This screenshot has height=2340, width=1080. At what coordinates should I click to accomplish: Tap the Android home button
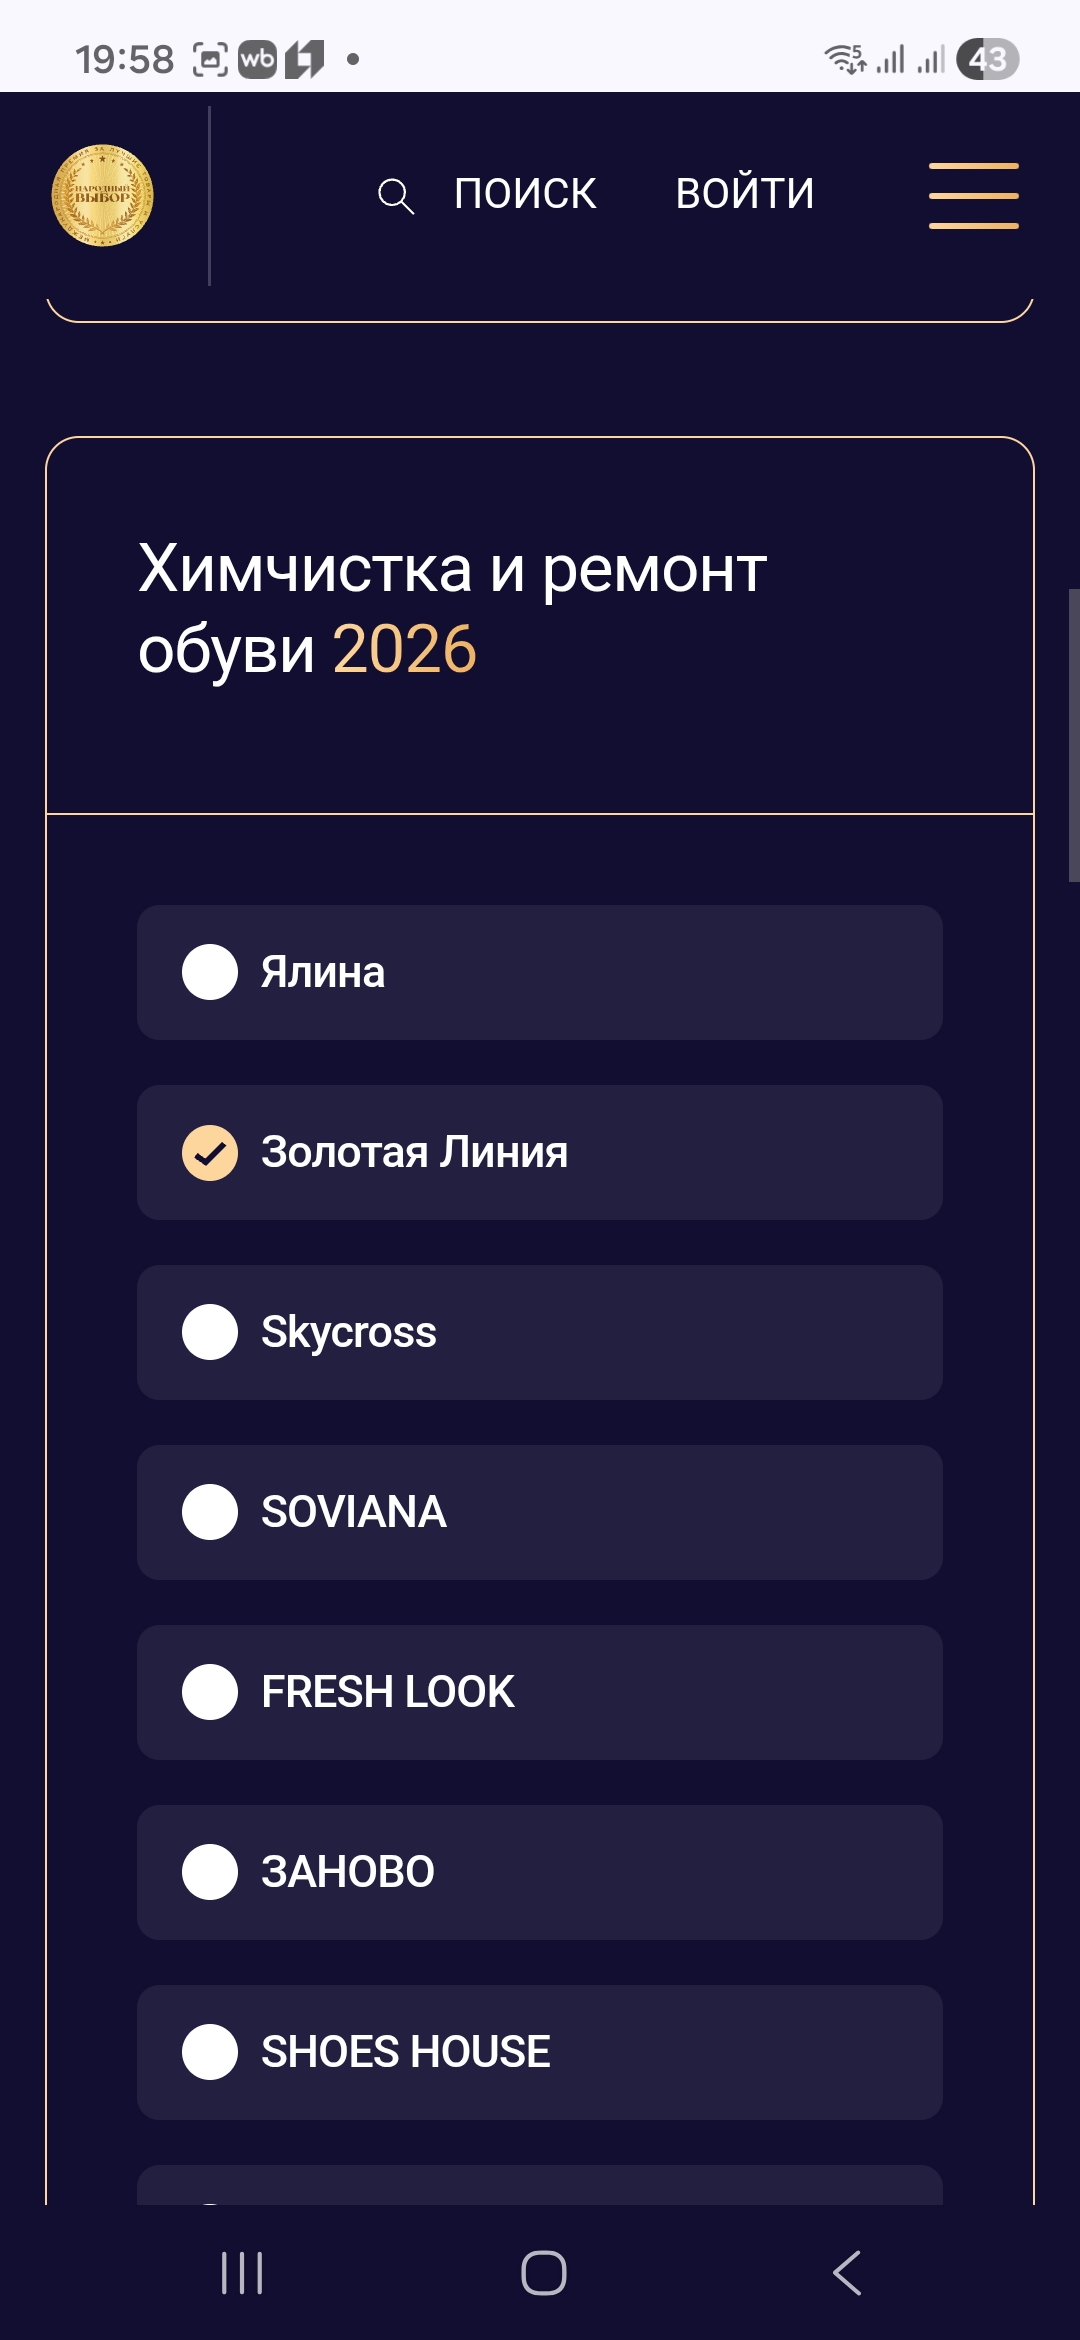coord(543,2272)
